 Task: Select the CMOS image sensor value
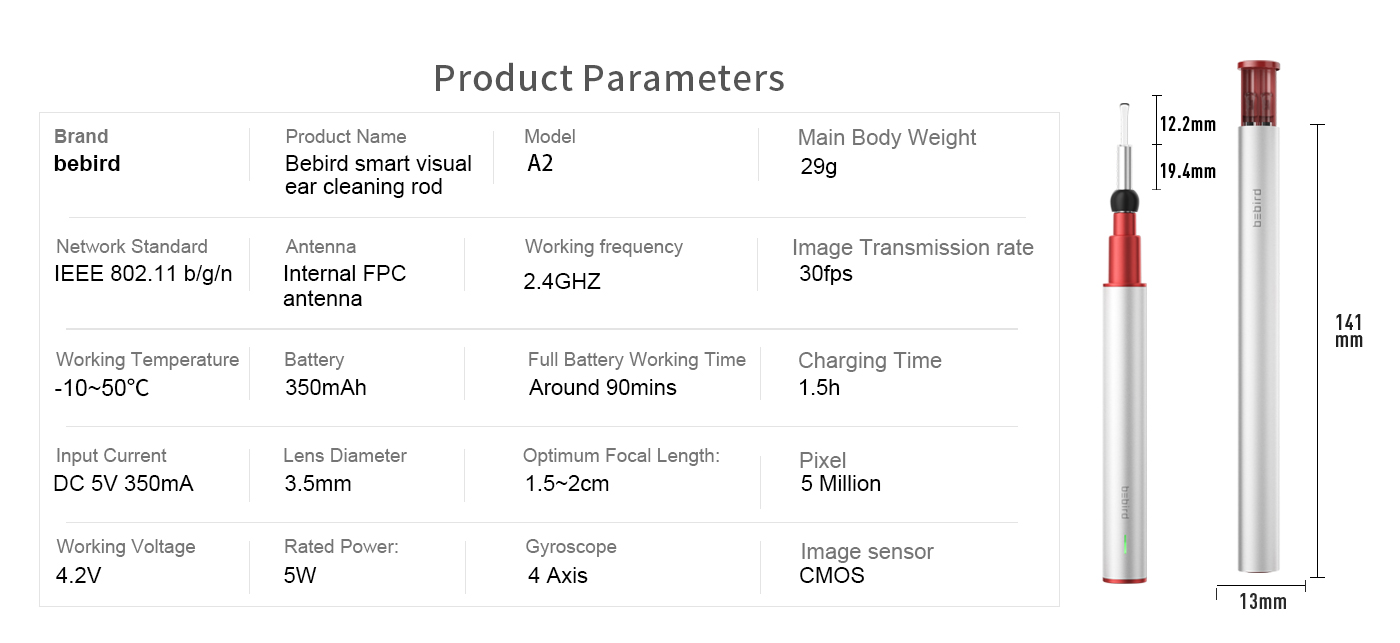(x=832, y=576)
